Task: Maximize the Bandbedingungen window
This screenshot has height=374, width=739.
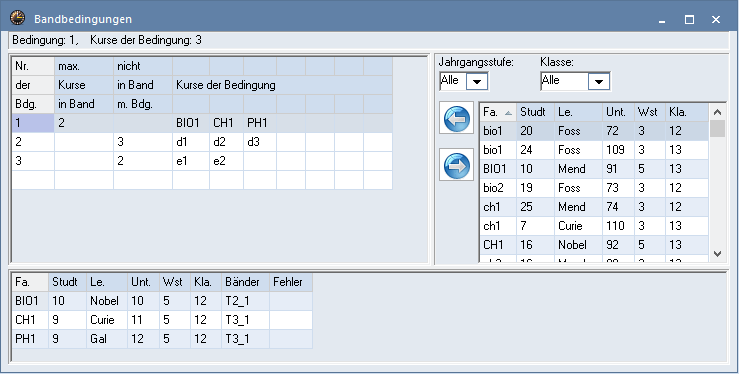Action: [690, 19]
